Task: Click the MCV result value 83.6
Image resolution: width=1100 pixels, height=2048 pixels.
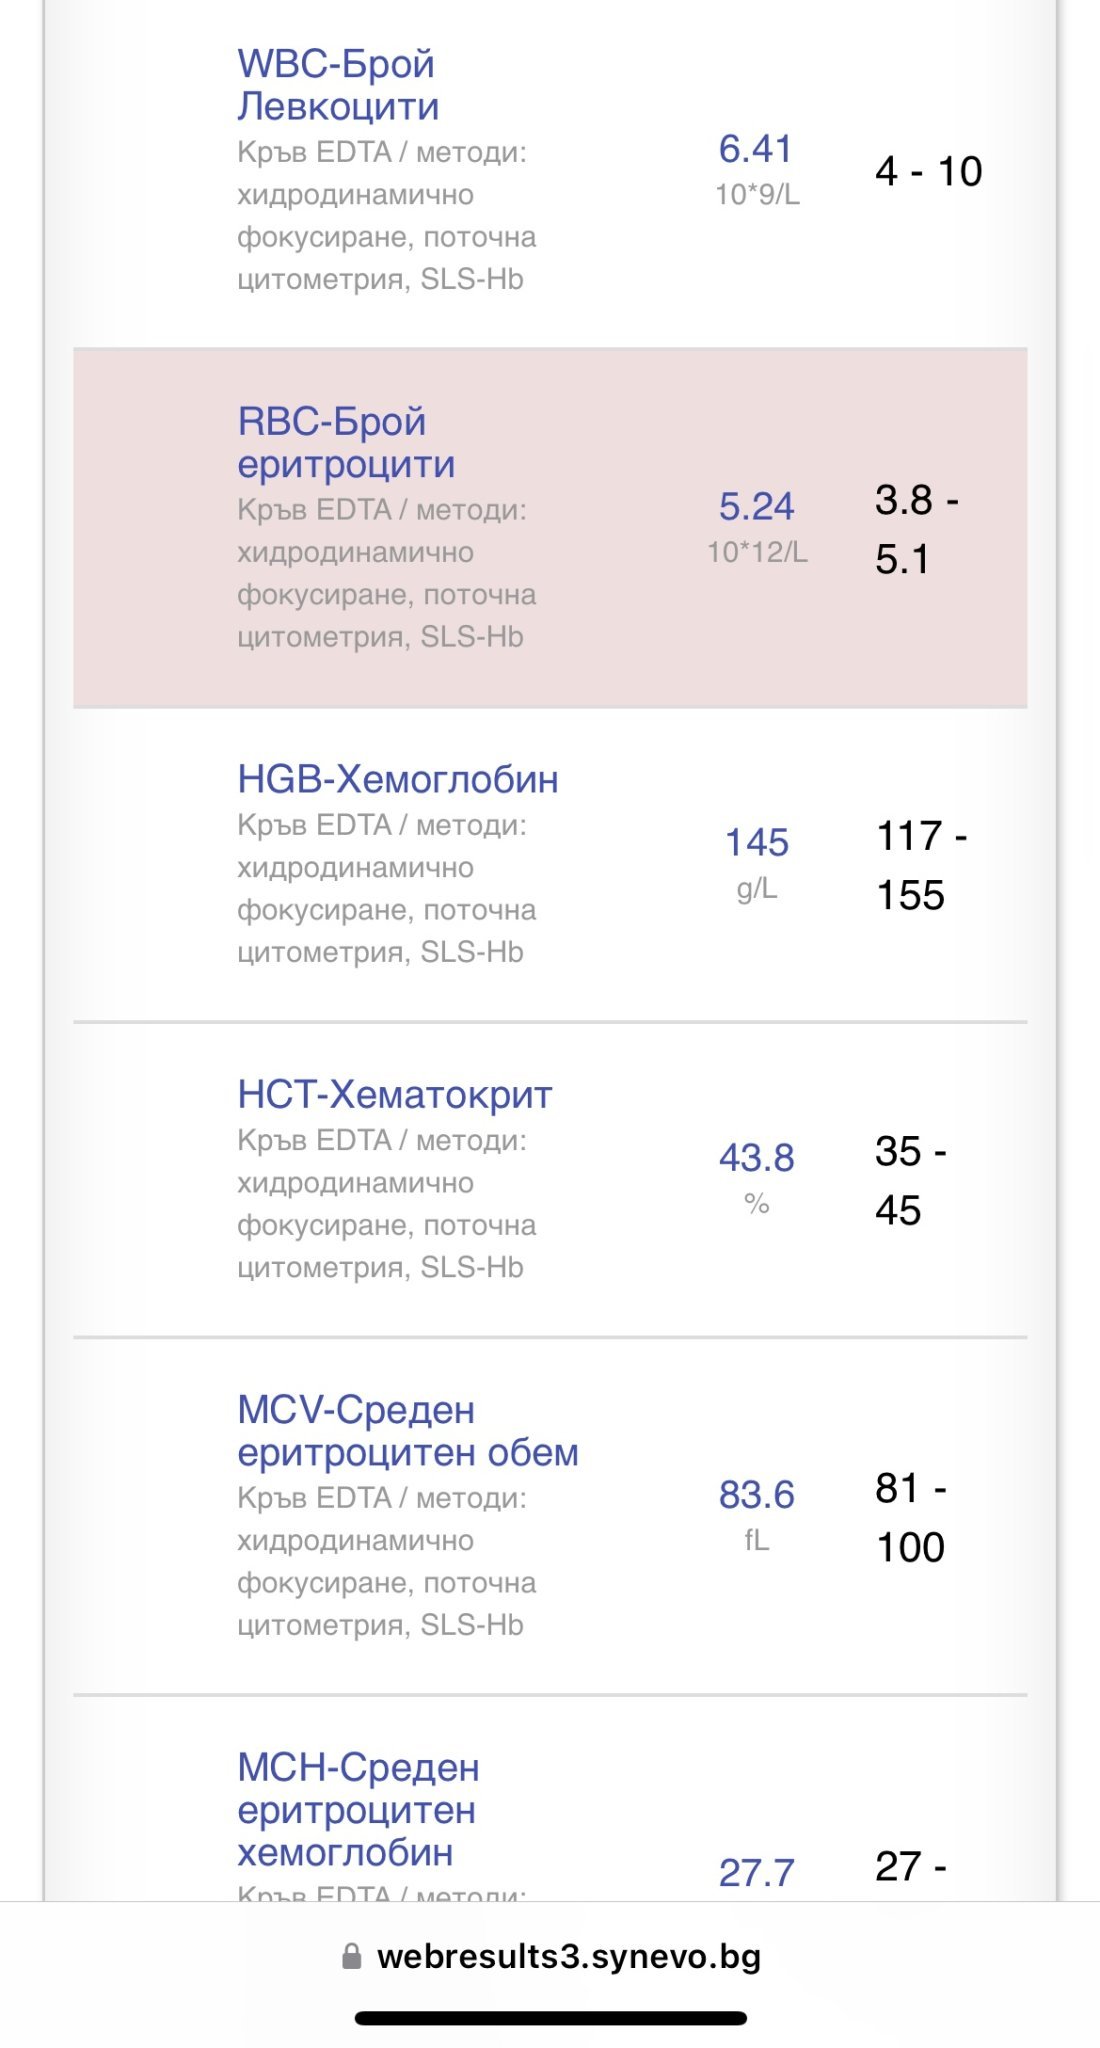Action: pyautogui.click(x=756, y=1494)
